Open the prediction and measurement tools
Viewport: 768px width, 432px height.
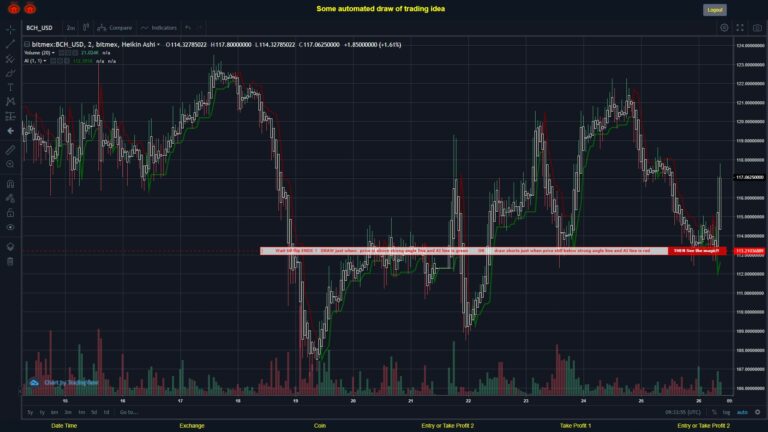10,116
